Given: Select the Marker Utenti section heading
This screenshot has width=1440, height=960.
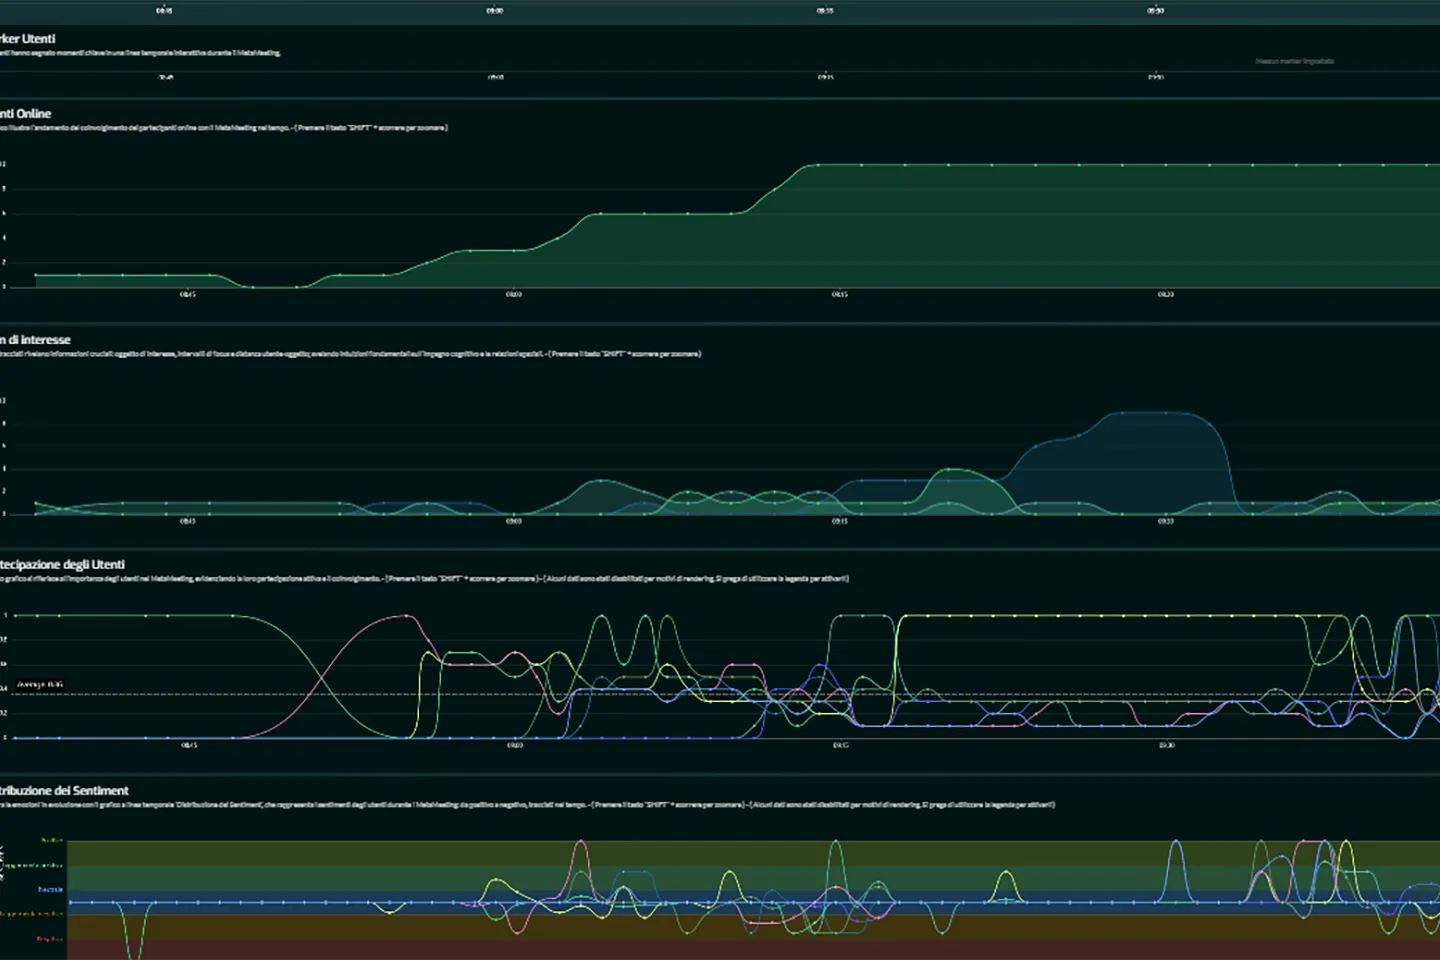Looking at the screenshot, I should click(x=28, y=39).
